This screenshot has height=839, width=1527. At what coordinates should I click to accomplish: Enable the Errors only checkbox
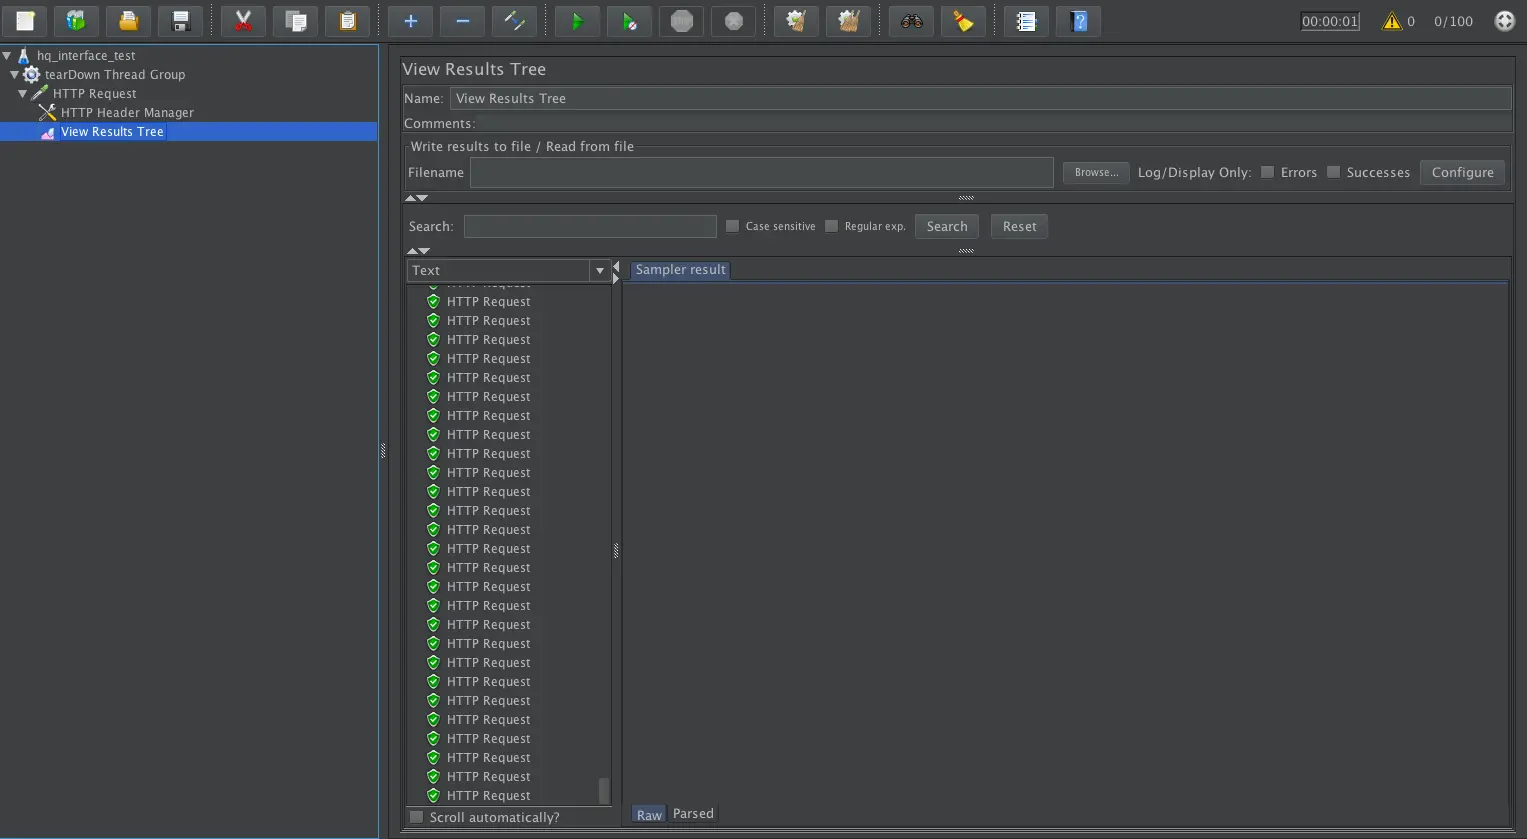1267,172
